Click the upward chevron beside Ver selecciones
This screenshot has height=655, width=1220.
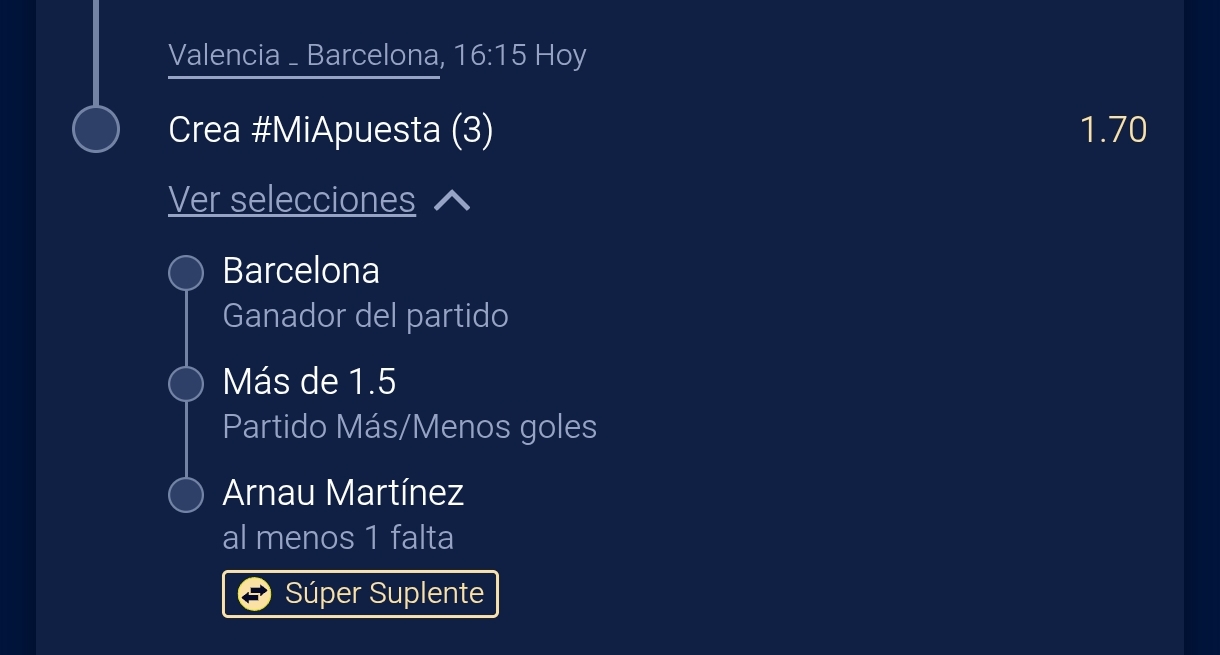[452, 201]
